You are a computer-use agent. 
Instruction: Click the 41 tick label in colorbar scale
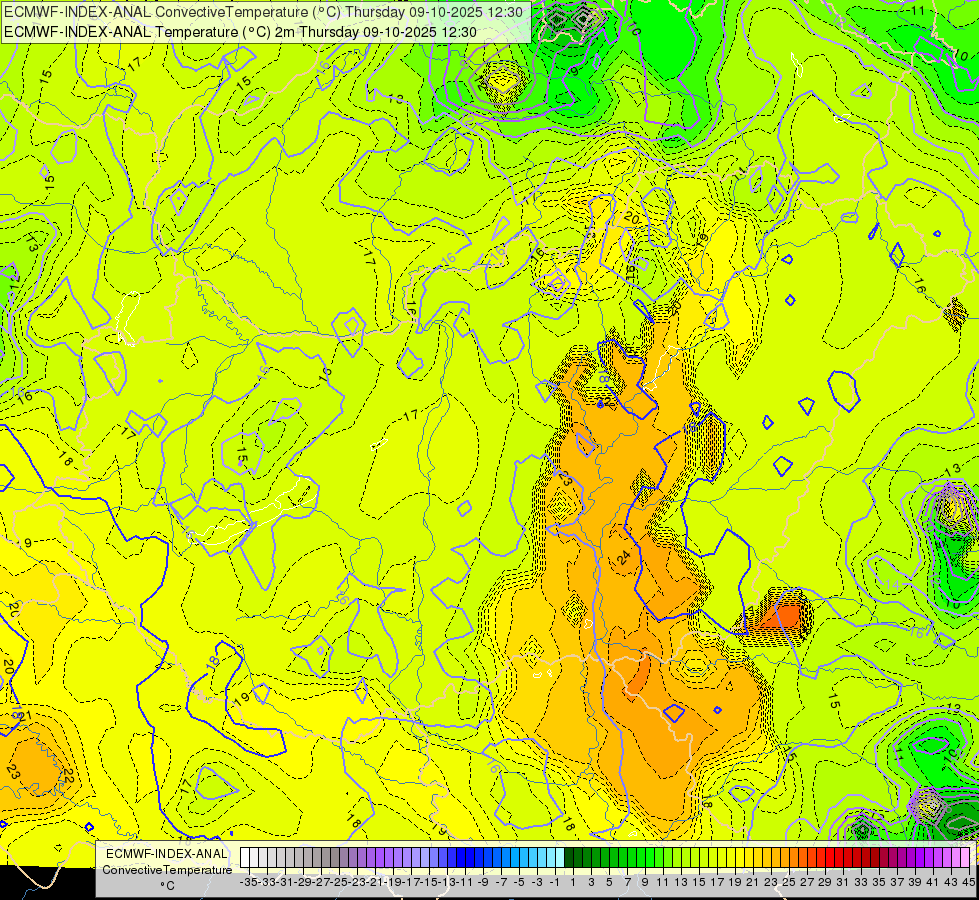tap(933, 882)
